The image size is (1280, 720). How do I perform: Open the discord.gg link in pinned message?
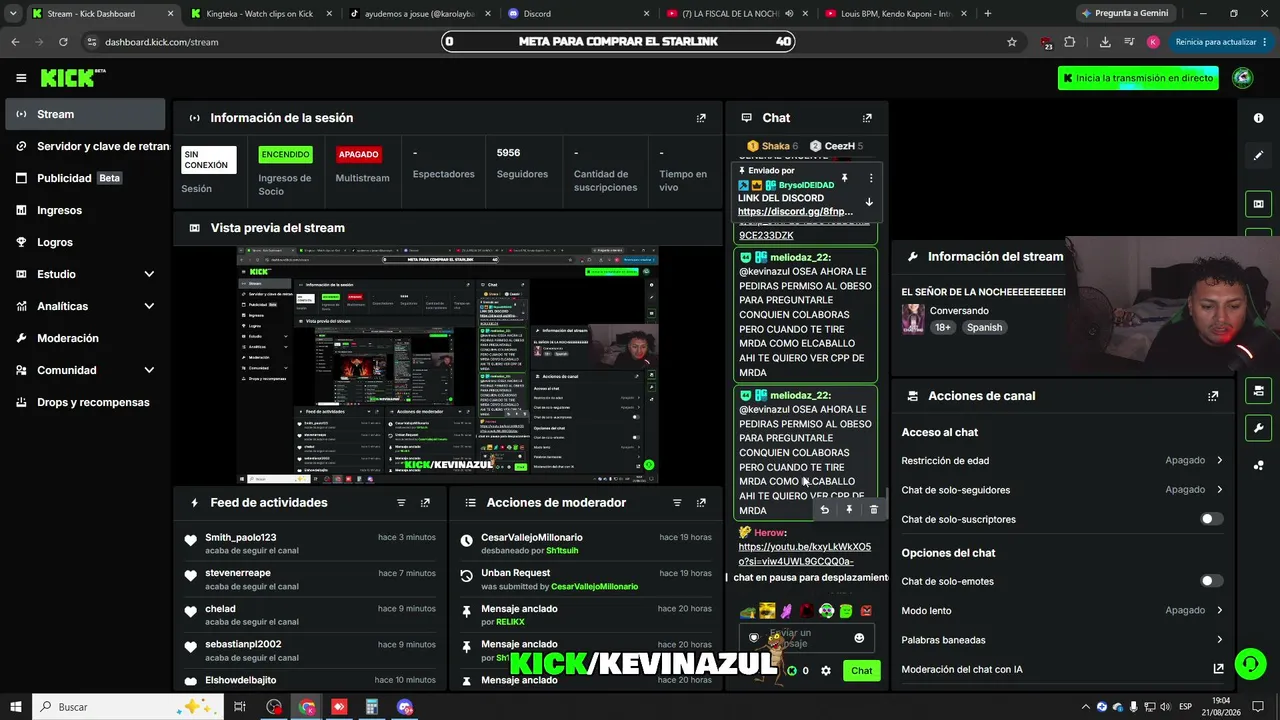point(795,212)
